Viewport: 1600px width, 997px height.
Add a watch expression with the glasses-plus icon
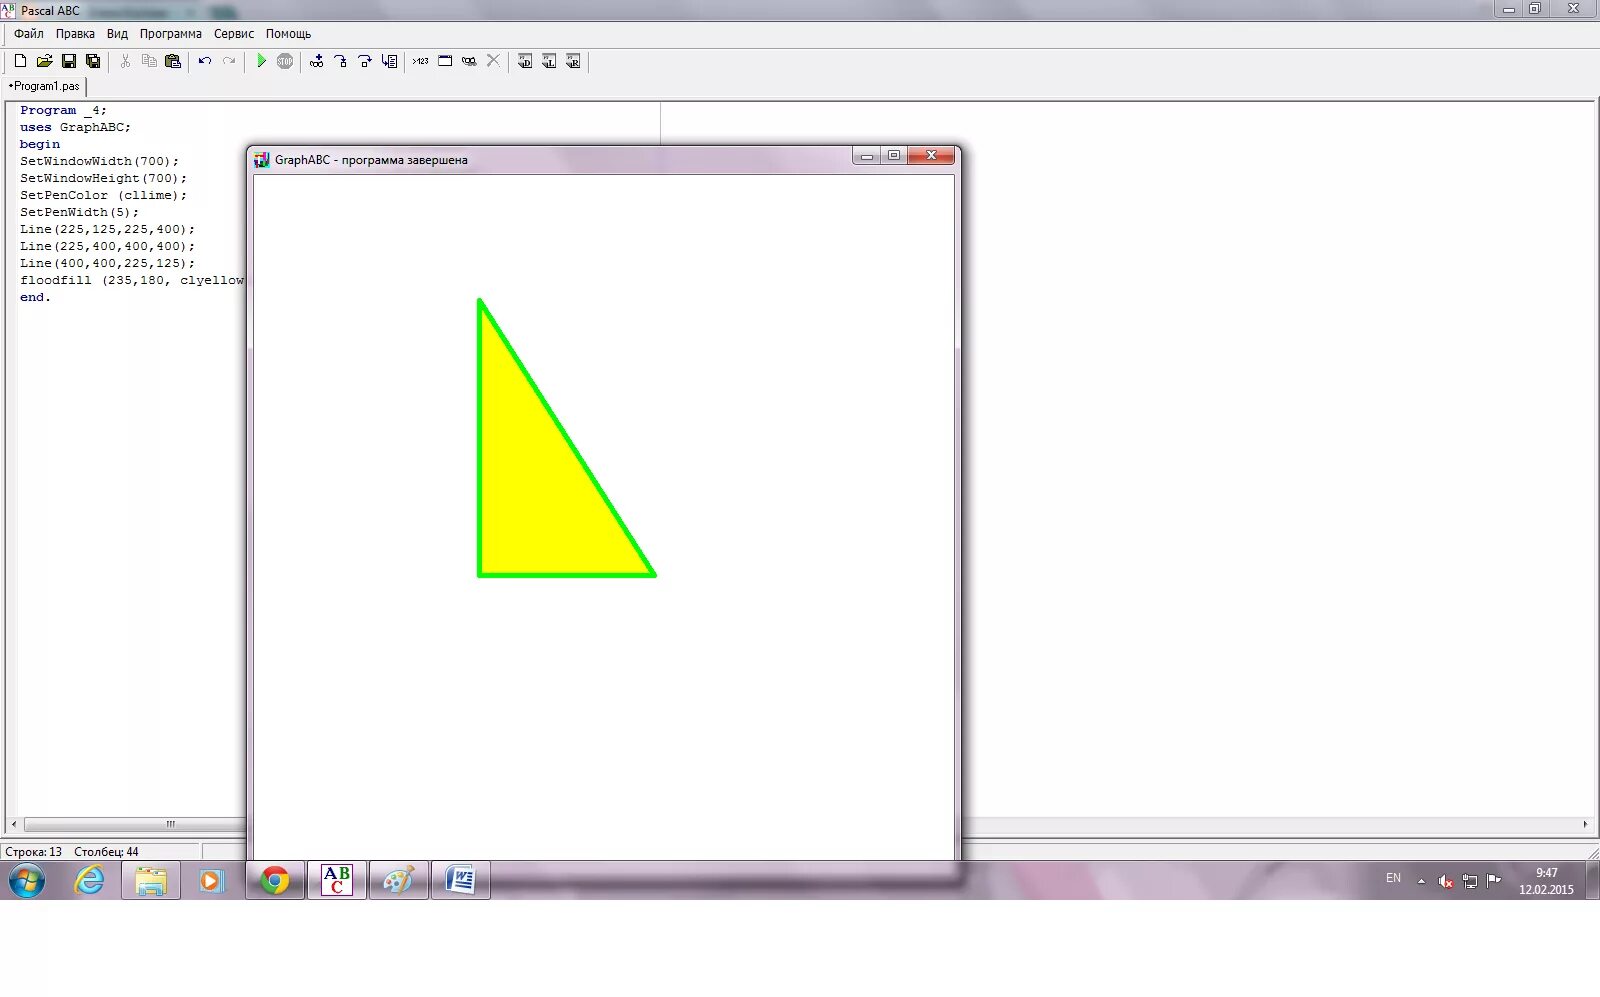pyautogui.click(x=317, y=61)
